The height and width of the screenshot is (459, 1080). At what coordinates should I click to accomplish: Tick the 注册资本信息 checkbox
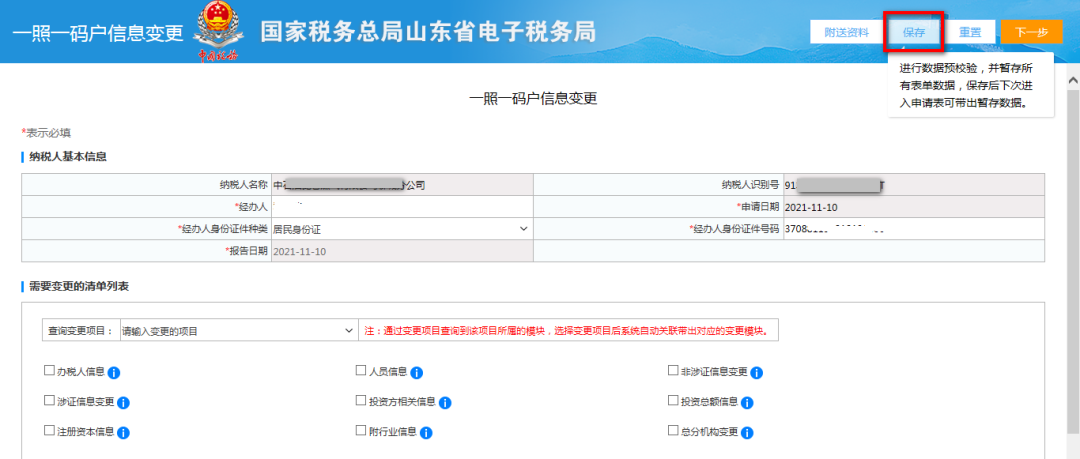click(49, 431)
